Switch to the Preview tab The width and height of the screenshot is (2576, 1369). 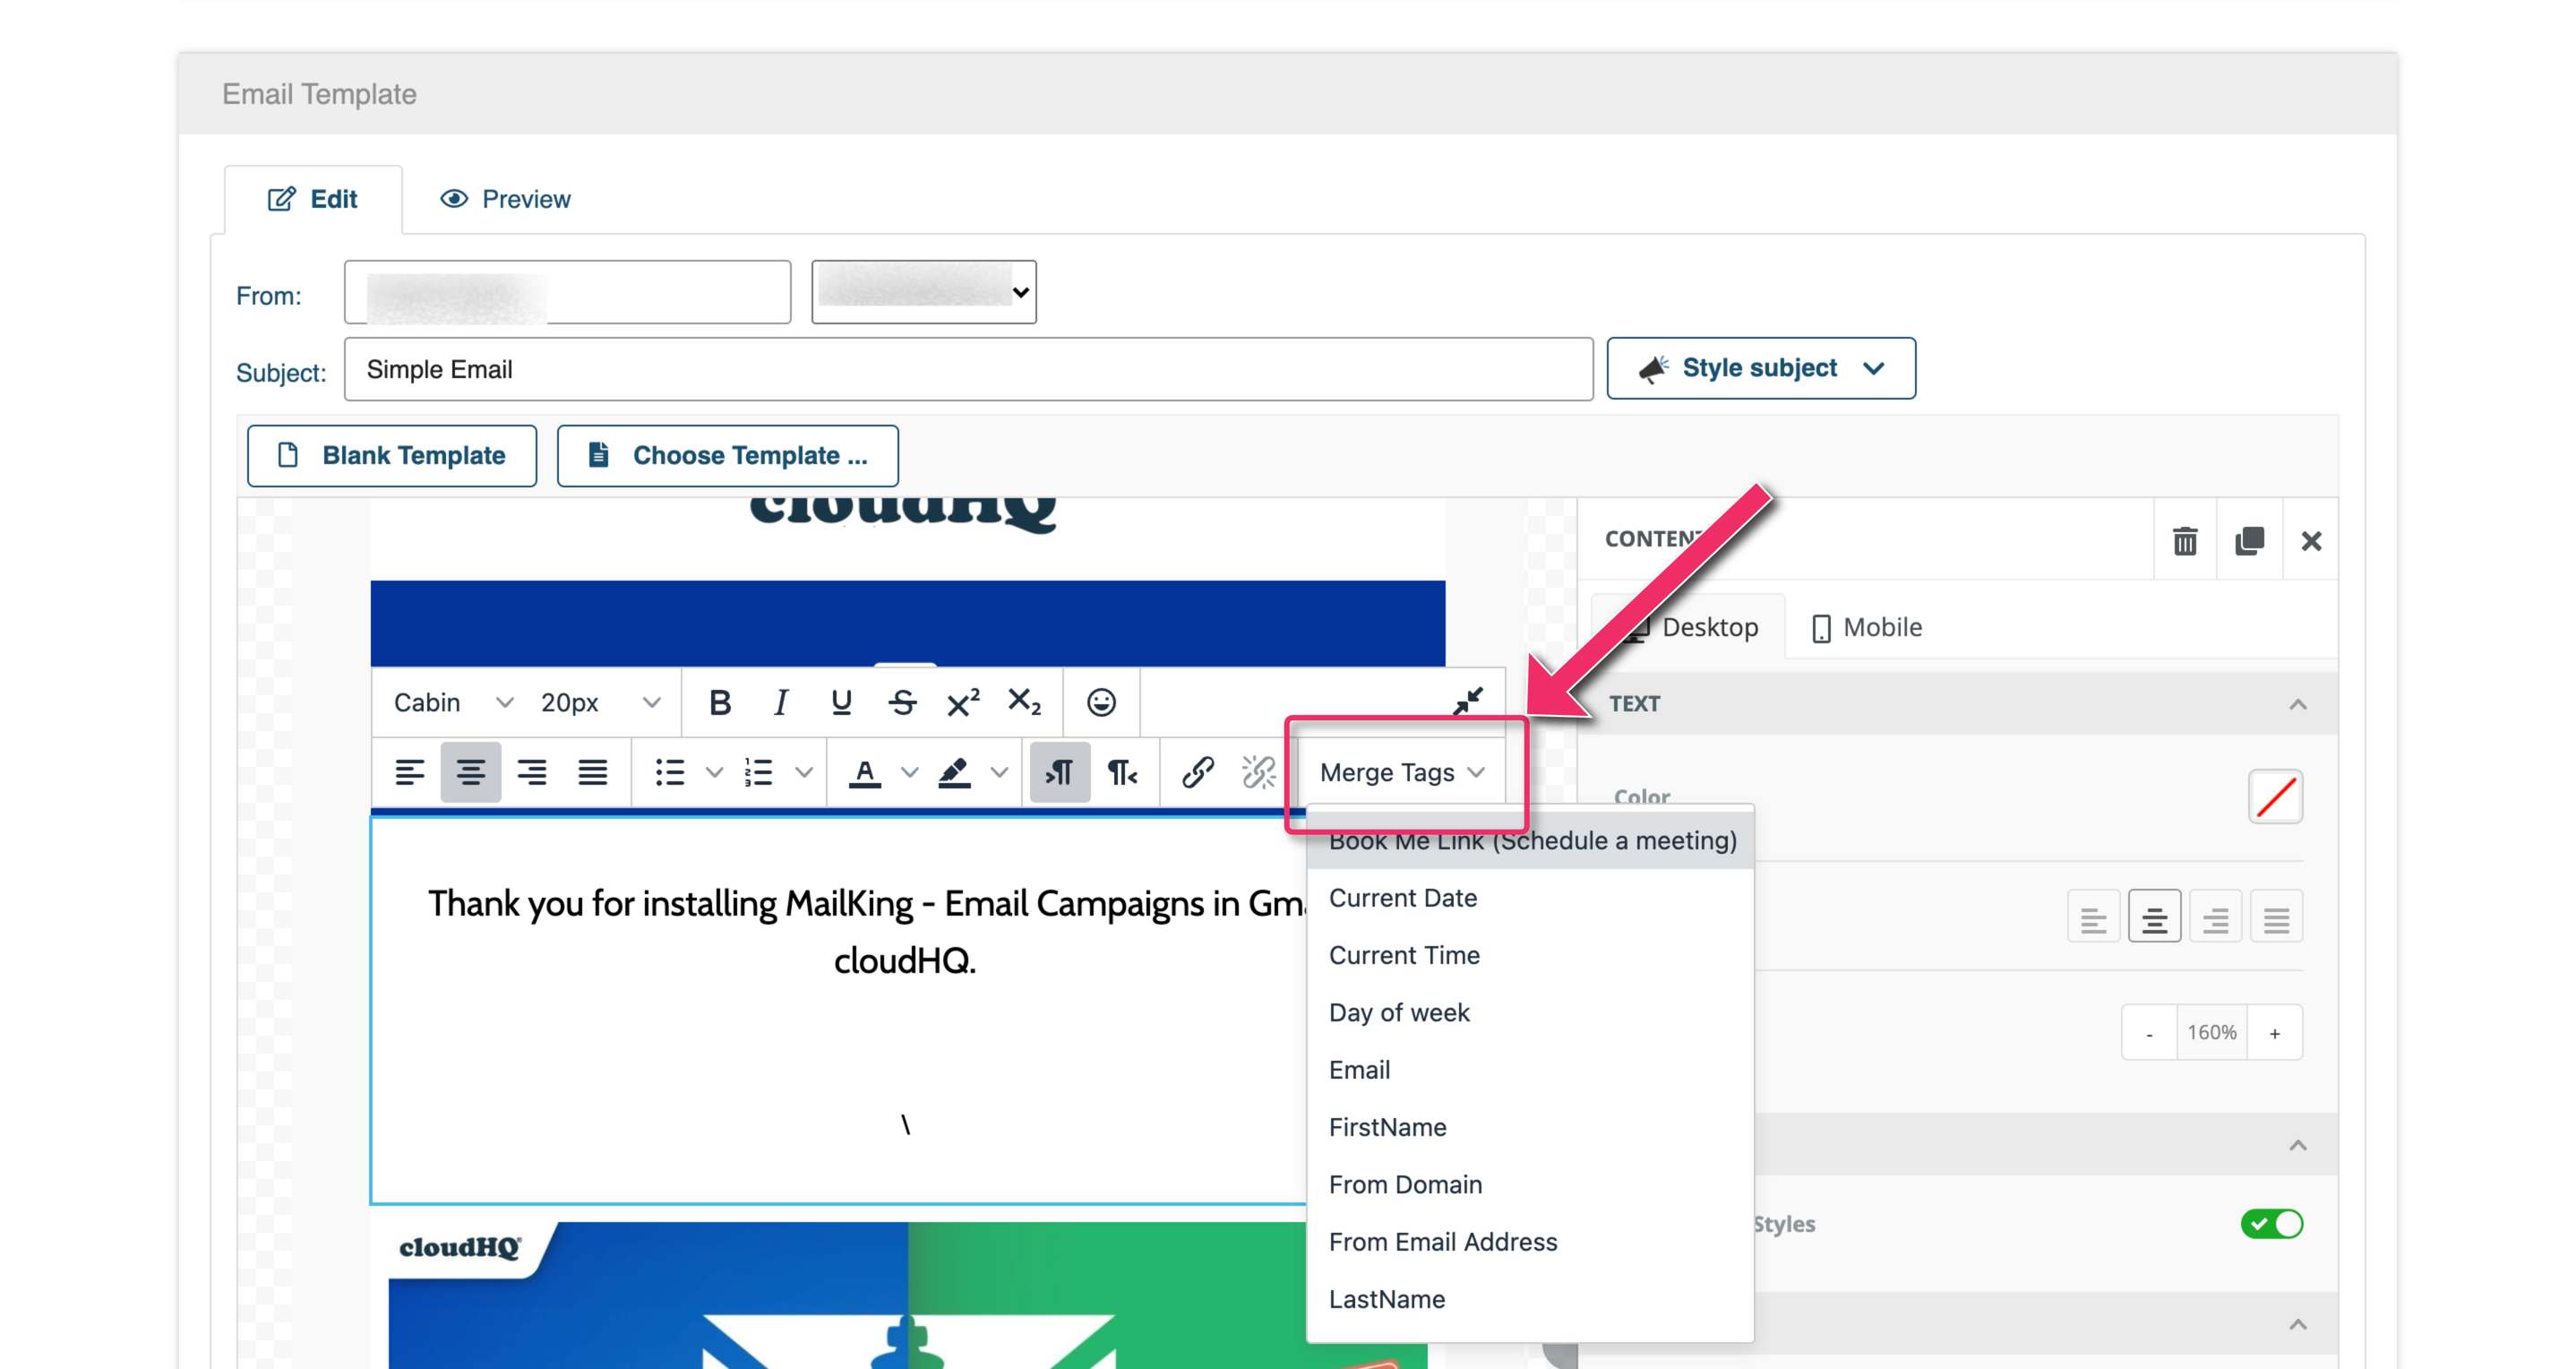point(505,199)
